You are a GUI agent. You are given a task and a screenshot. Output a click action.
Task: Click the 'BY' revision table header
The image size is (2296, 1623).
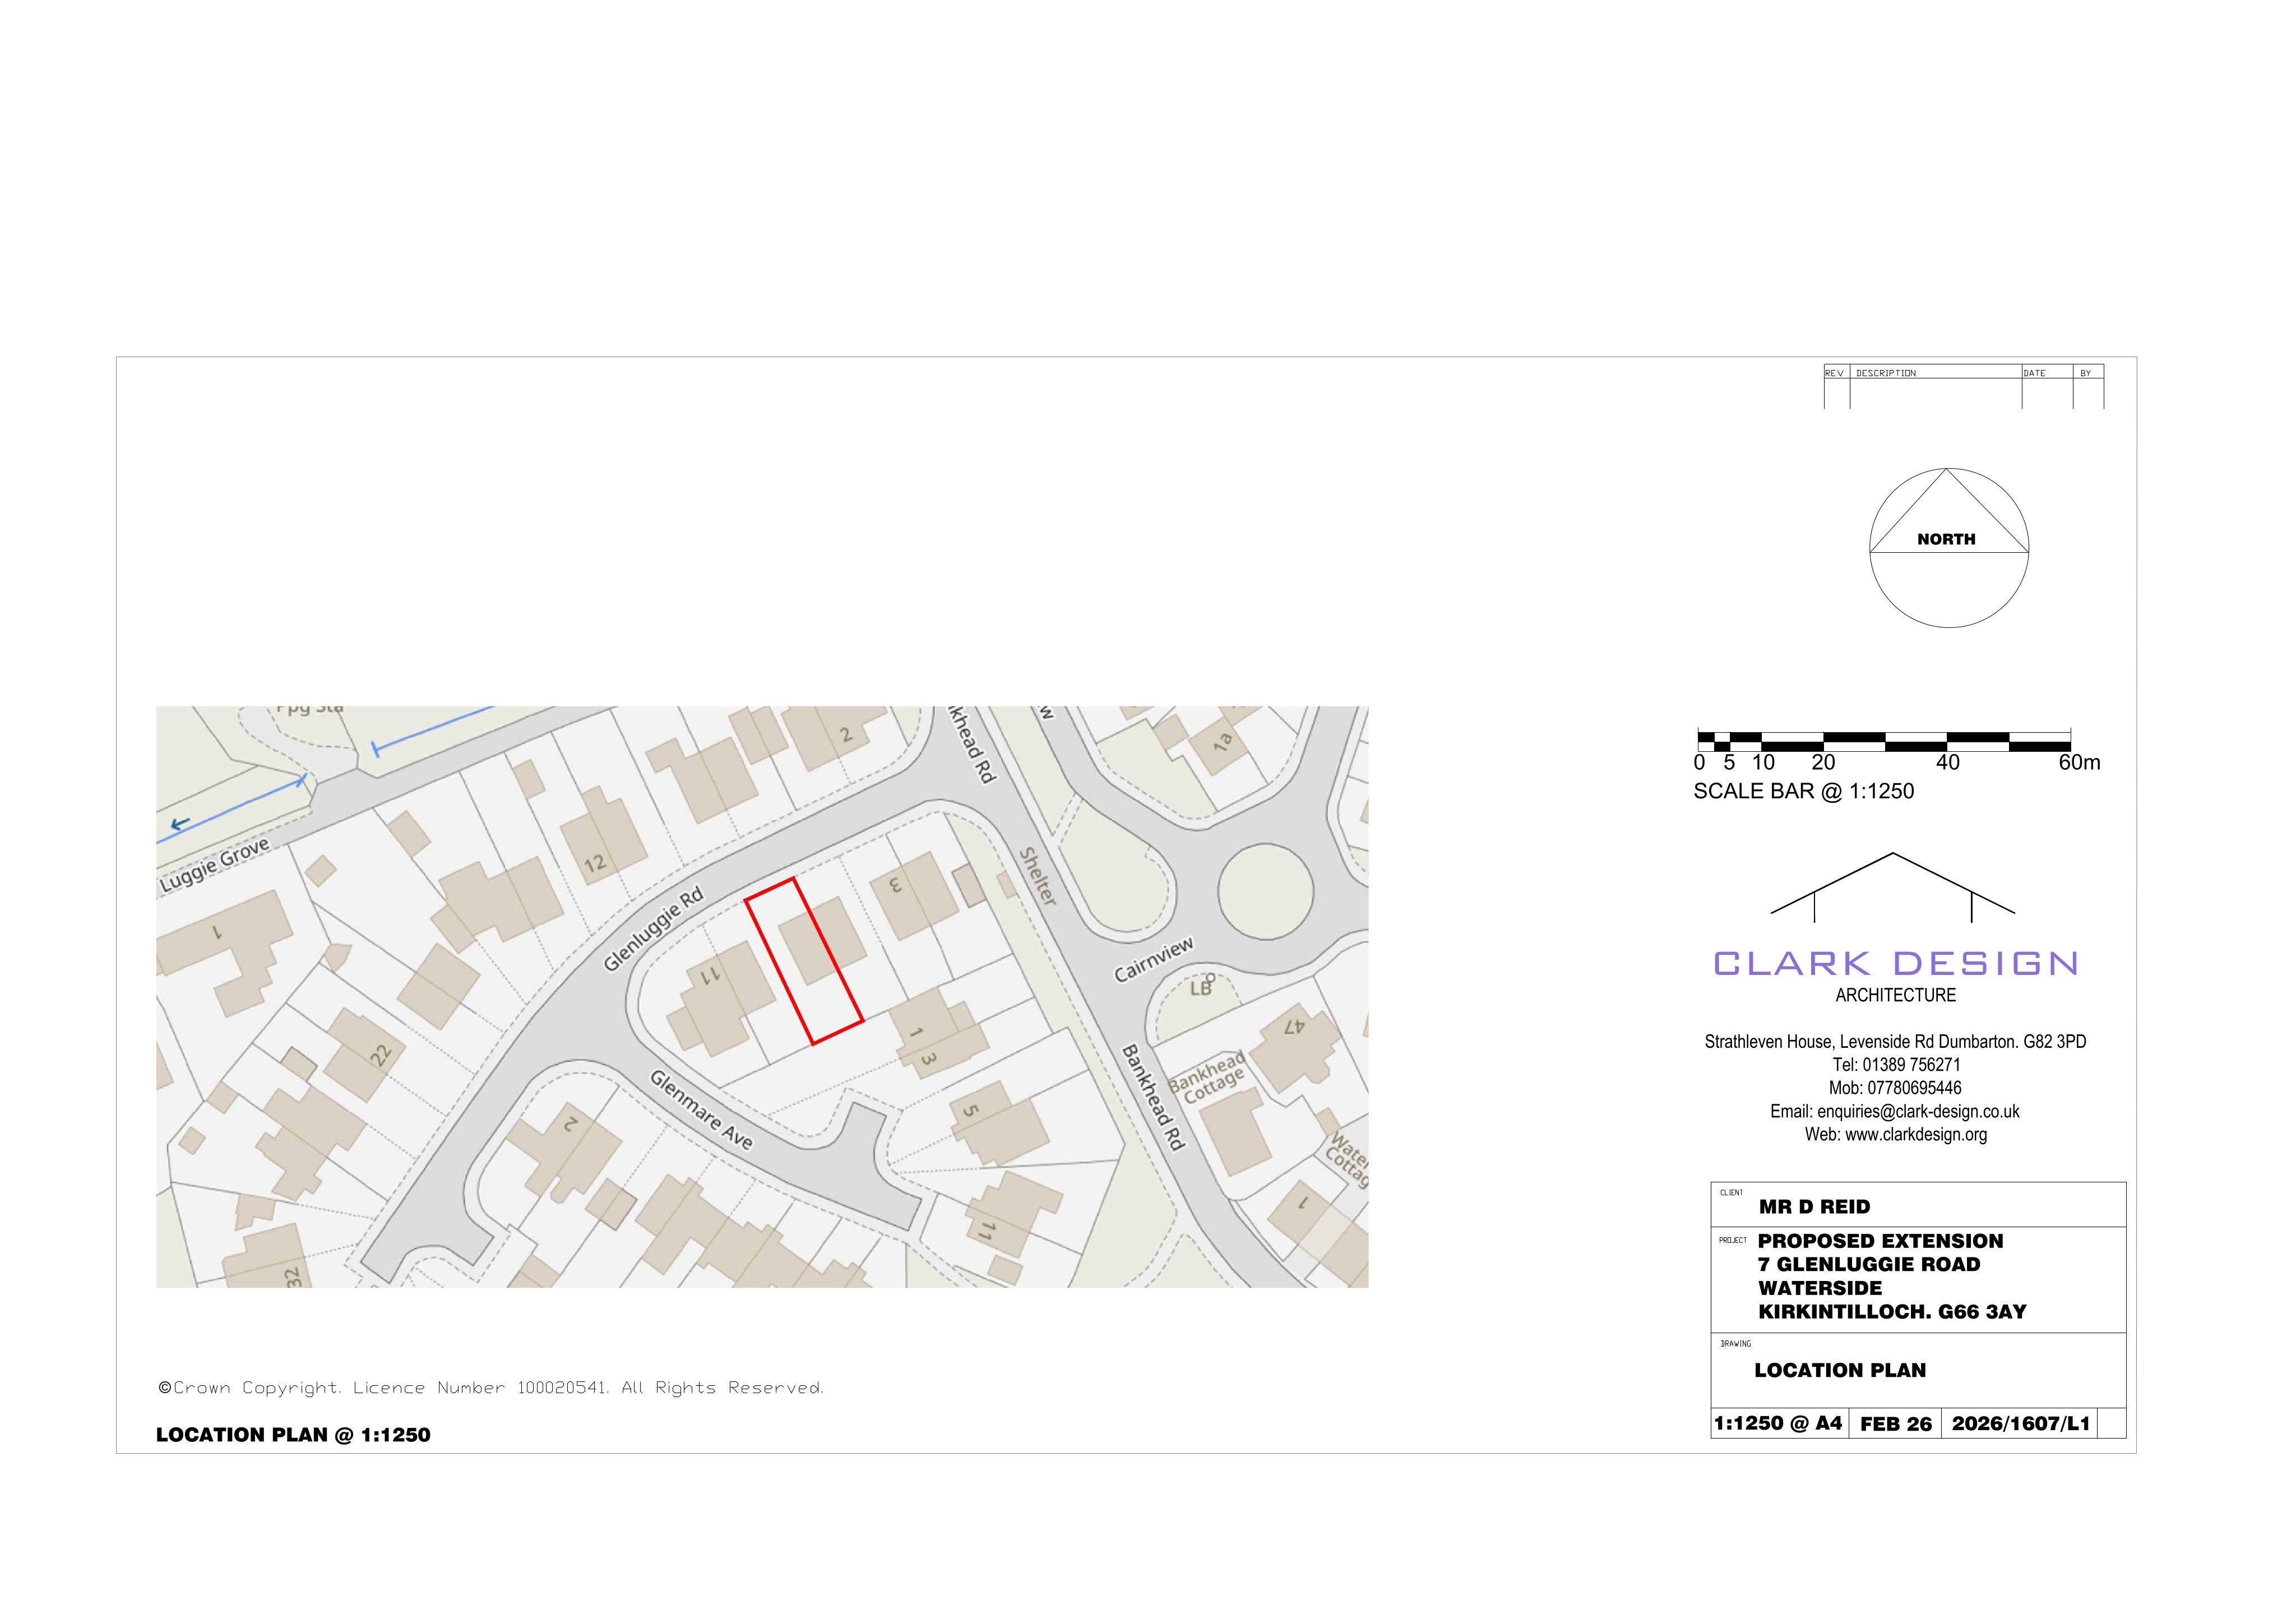(2085, 373)
